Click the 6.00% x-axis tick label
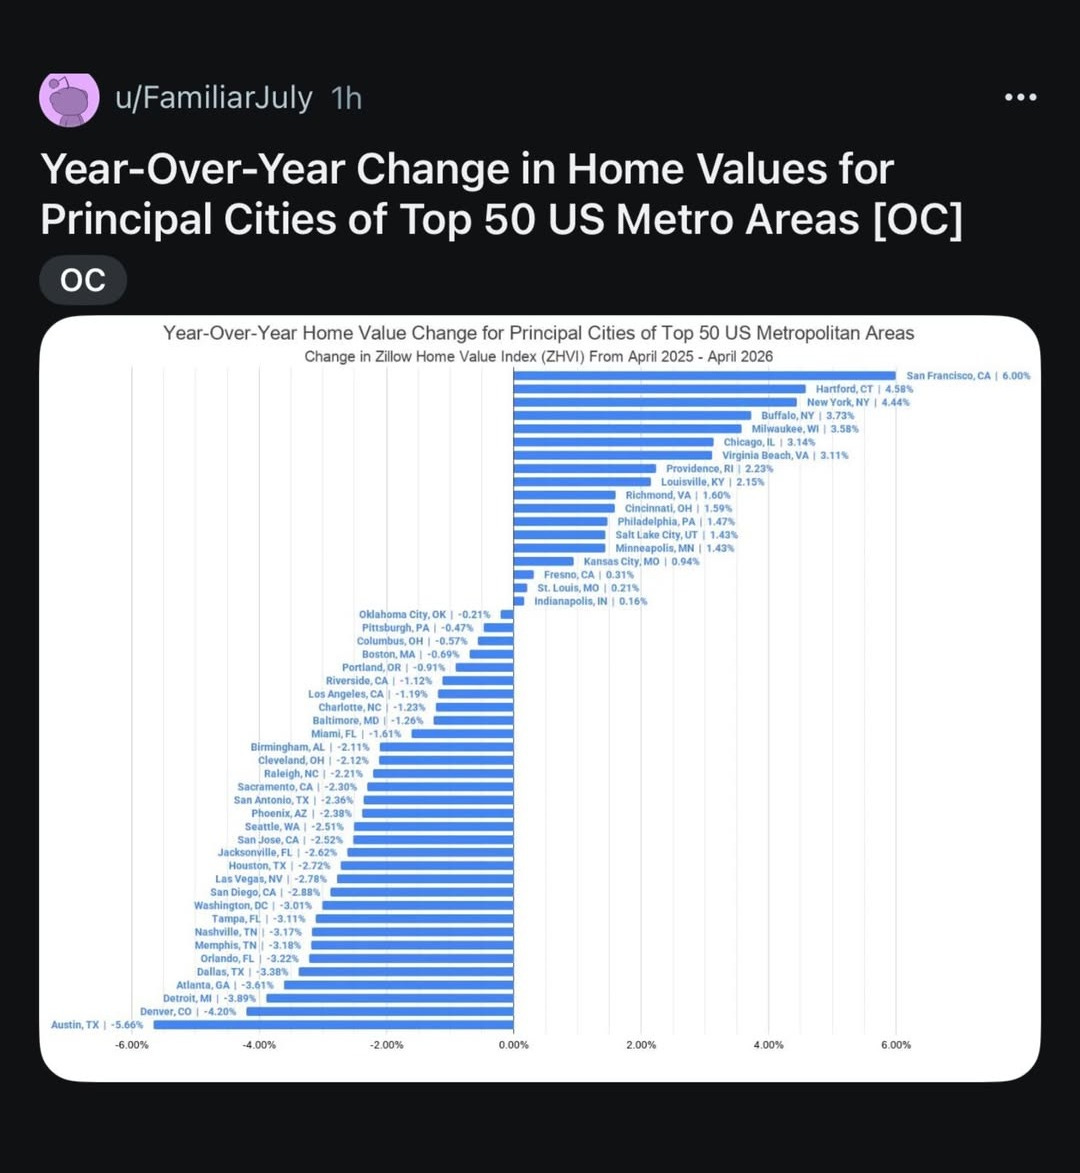 [x=896, y=1045]
